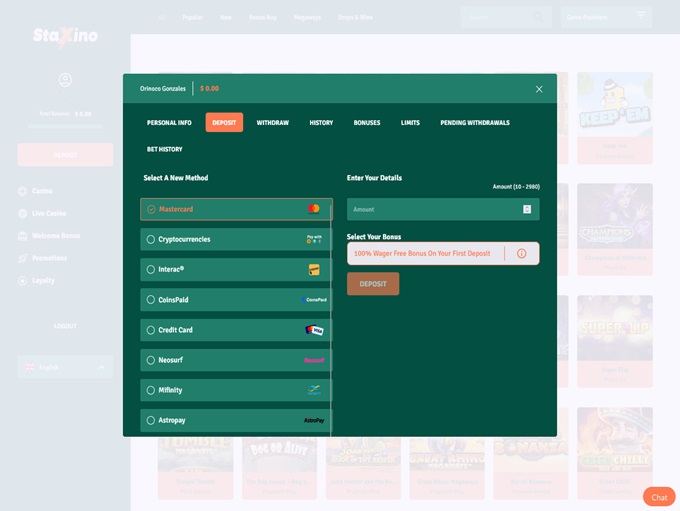
Task: Switch to the Withdraw tab
Action: [x=272, y=123]
